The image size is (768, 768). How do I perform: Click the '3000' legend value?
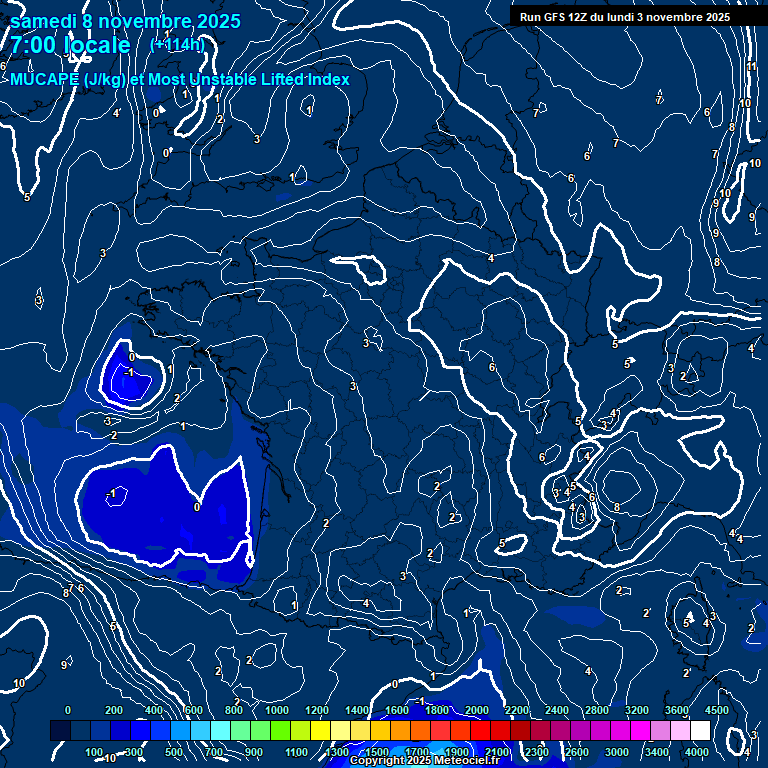[617, 752]
